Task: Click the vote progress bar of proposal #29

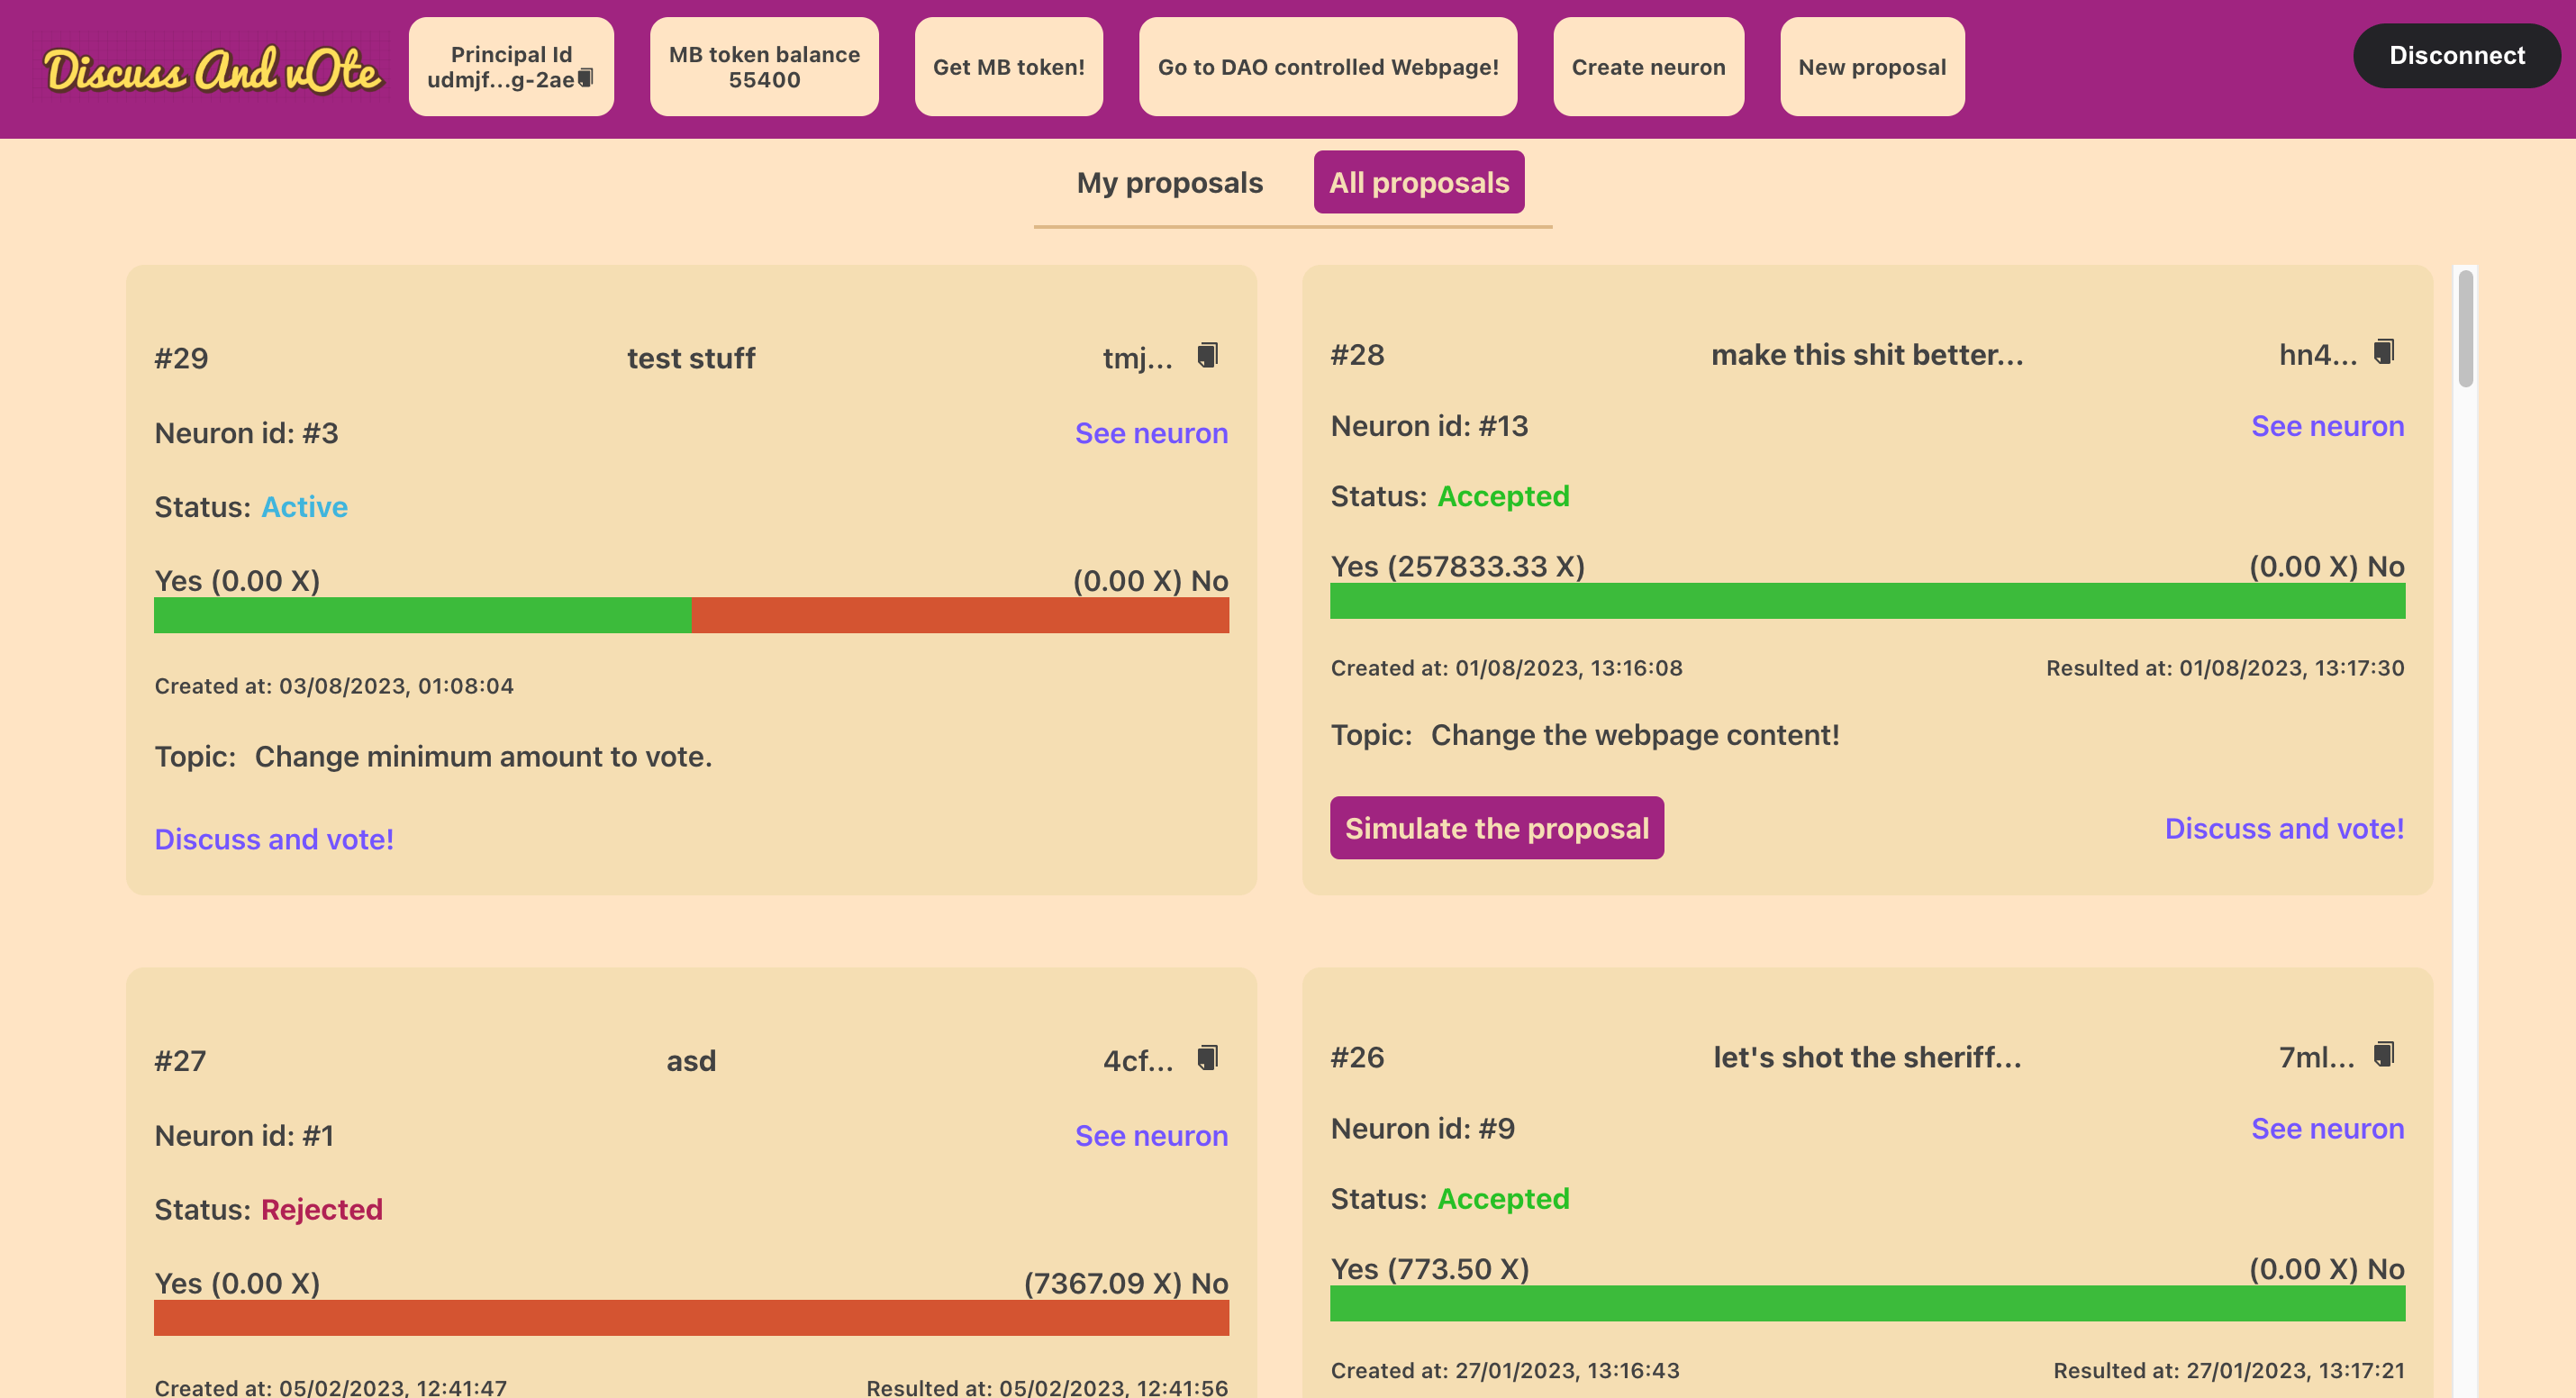Action: 691,615
